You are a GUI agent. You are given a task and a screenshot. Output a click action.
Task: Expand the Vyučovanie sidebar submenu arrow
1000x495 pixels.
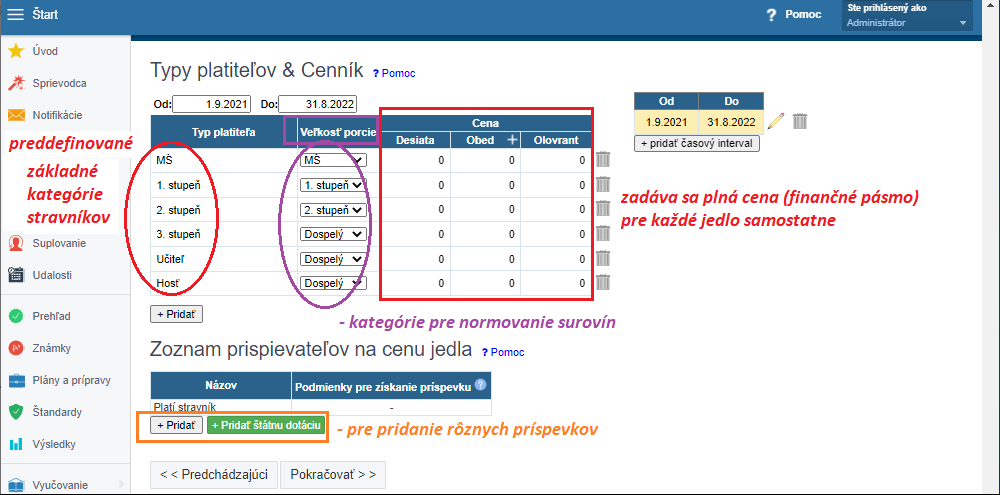(x=121, y=485)
